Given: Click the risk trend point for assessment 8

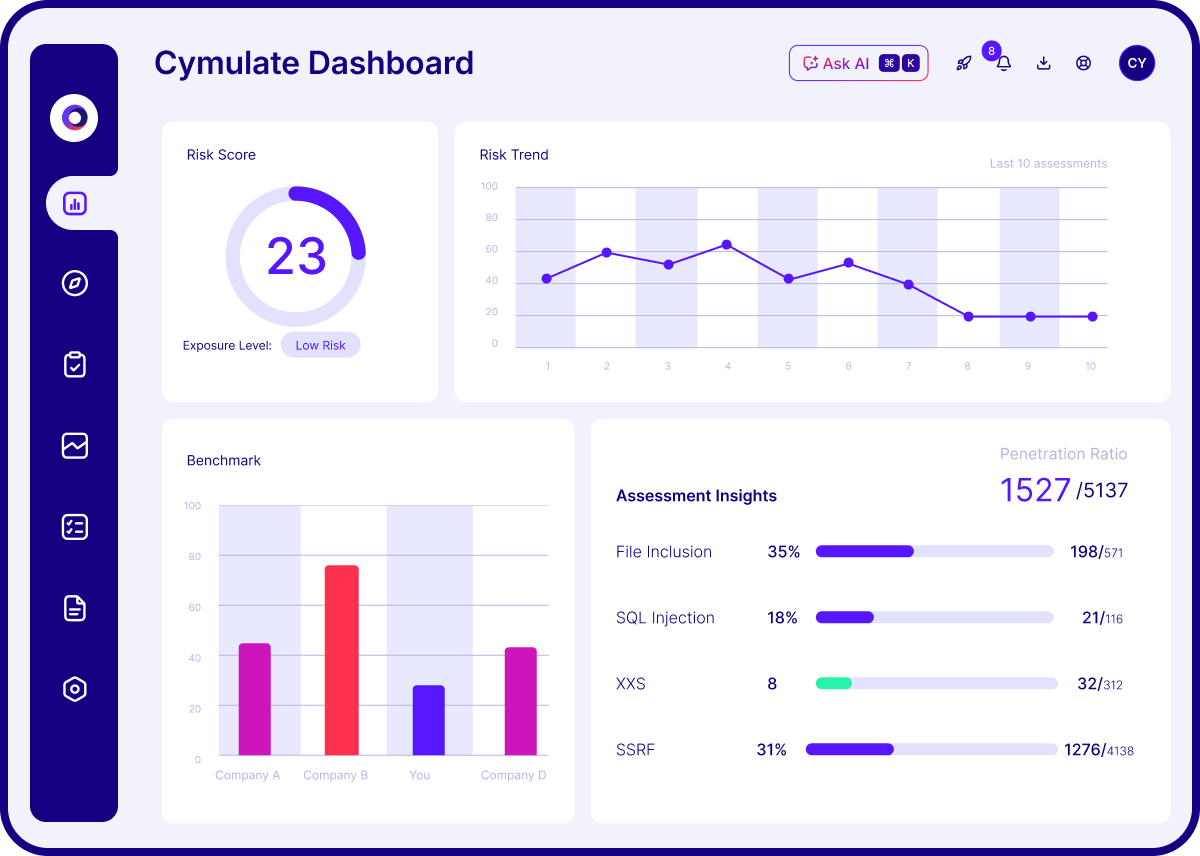Looking at the screenshot, I should click(968, 317).
